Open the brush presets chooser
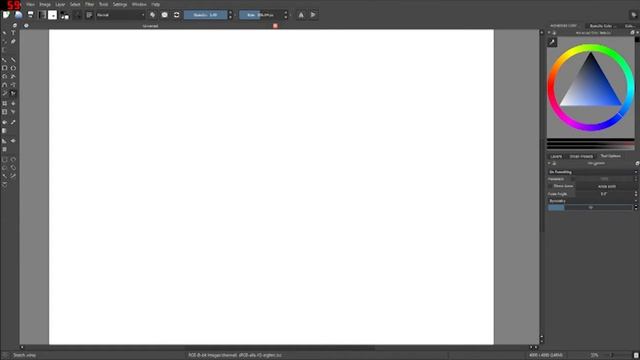This screenshot has height=360, width=640. [x=89, y=15]
